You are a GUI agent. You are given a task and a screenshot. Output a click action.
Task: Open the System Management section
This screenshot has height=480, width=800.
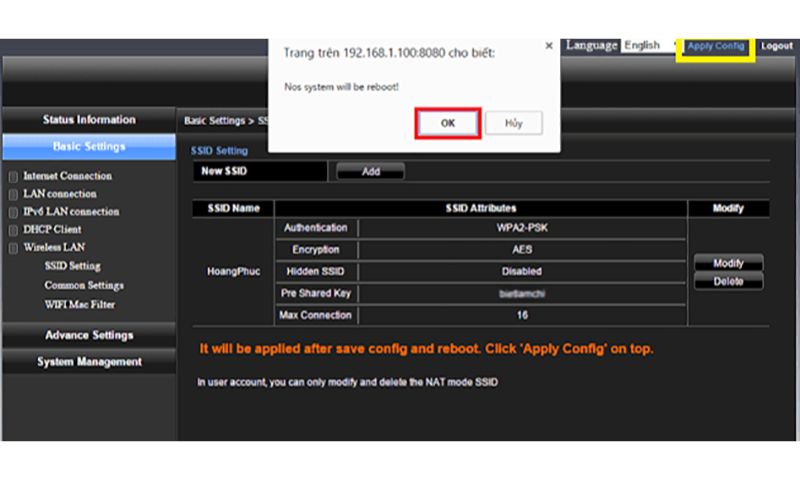tap(89, 362)
